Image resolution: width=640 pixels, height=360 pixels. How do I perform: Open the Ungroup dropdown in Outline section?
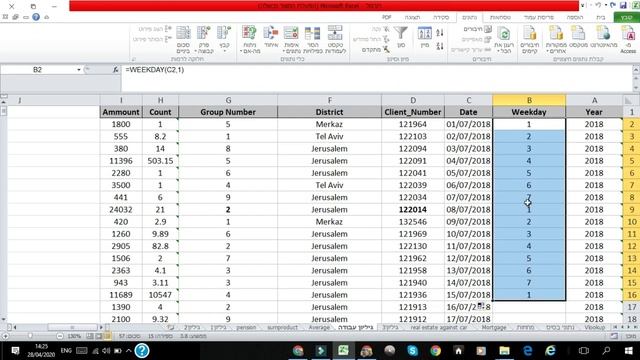[204, 40]
